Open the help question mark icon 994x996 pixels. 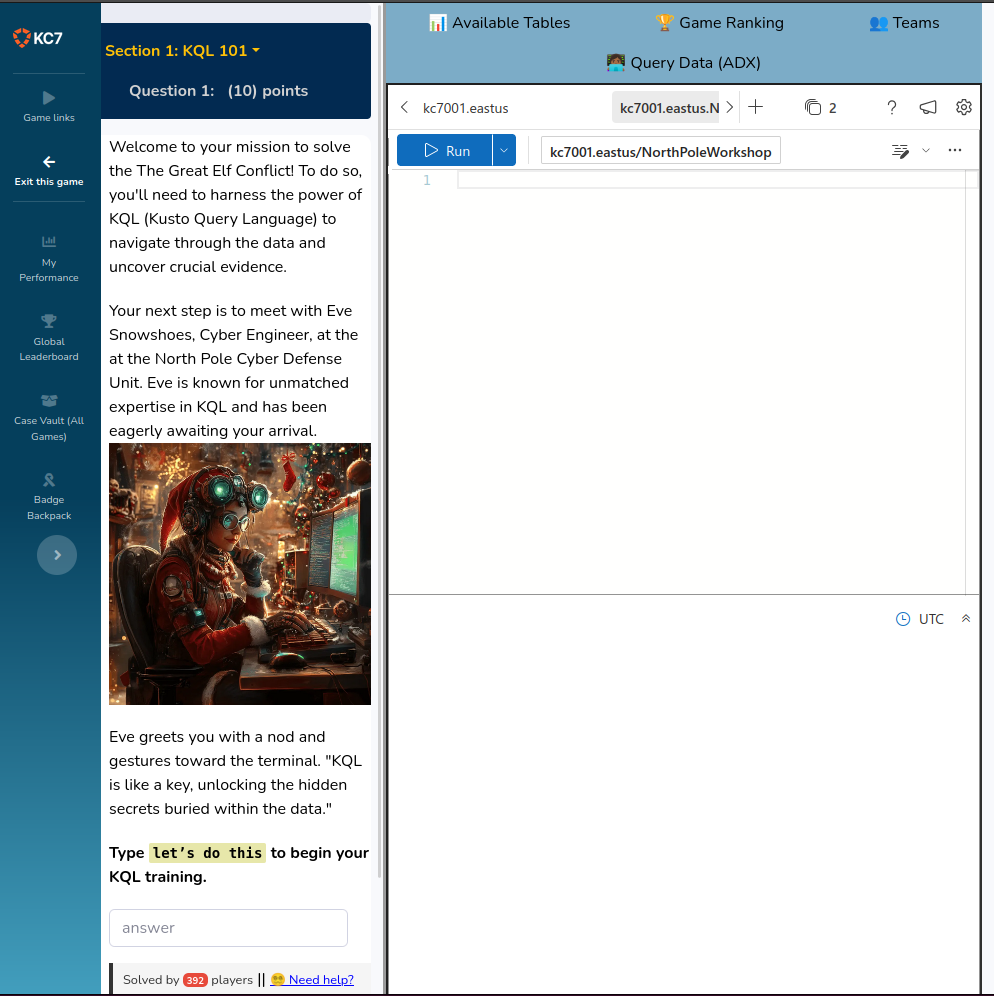pyautogui.click(x=892, y=108)
